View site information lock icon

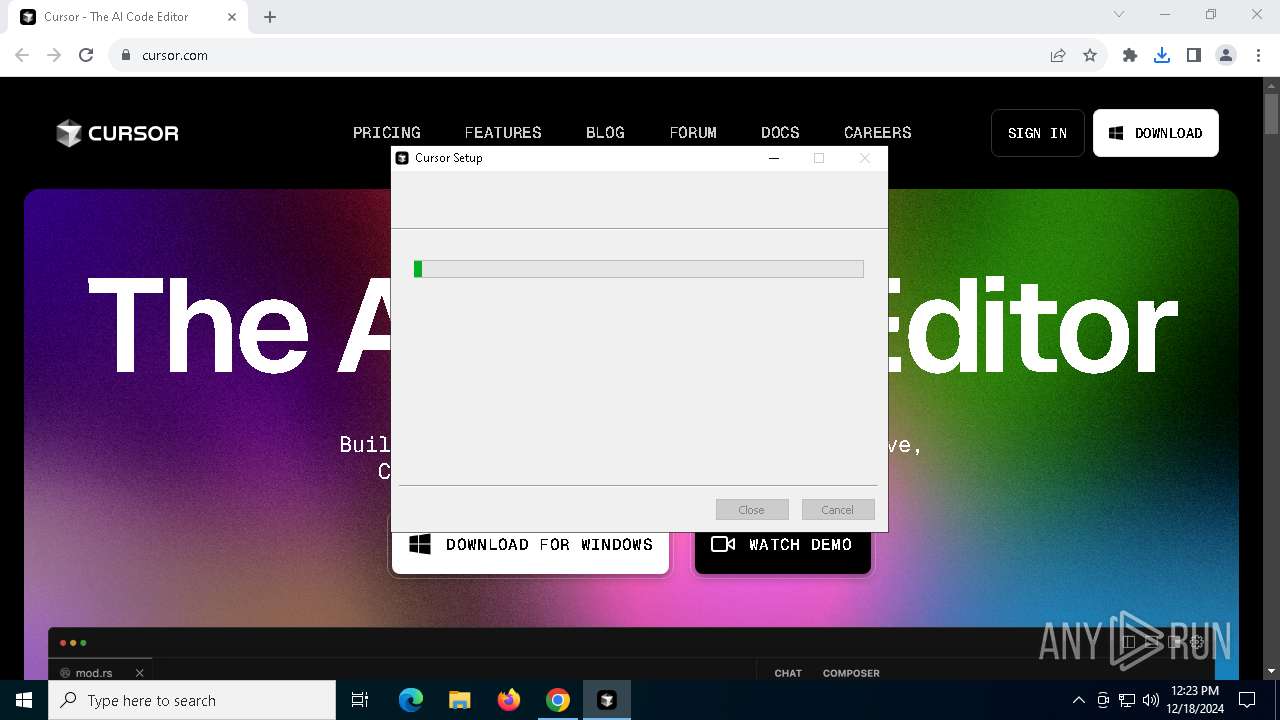tap(126, 55)
